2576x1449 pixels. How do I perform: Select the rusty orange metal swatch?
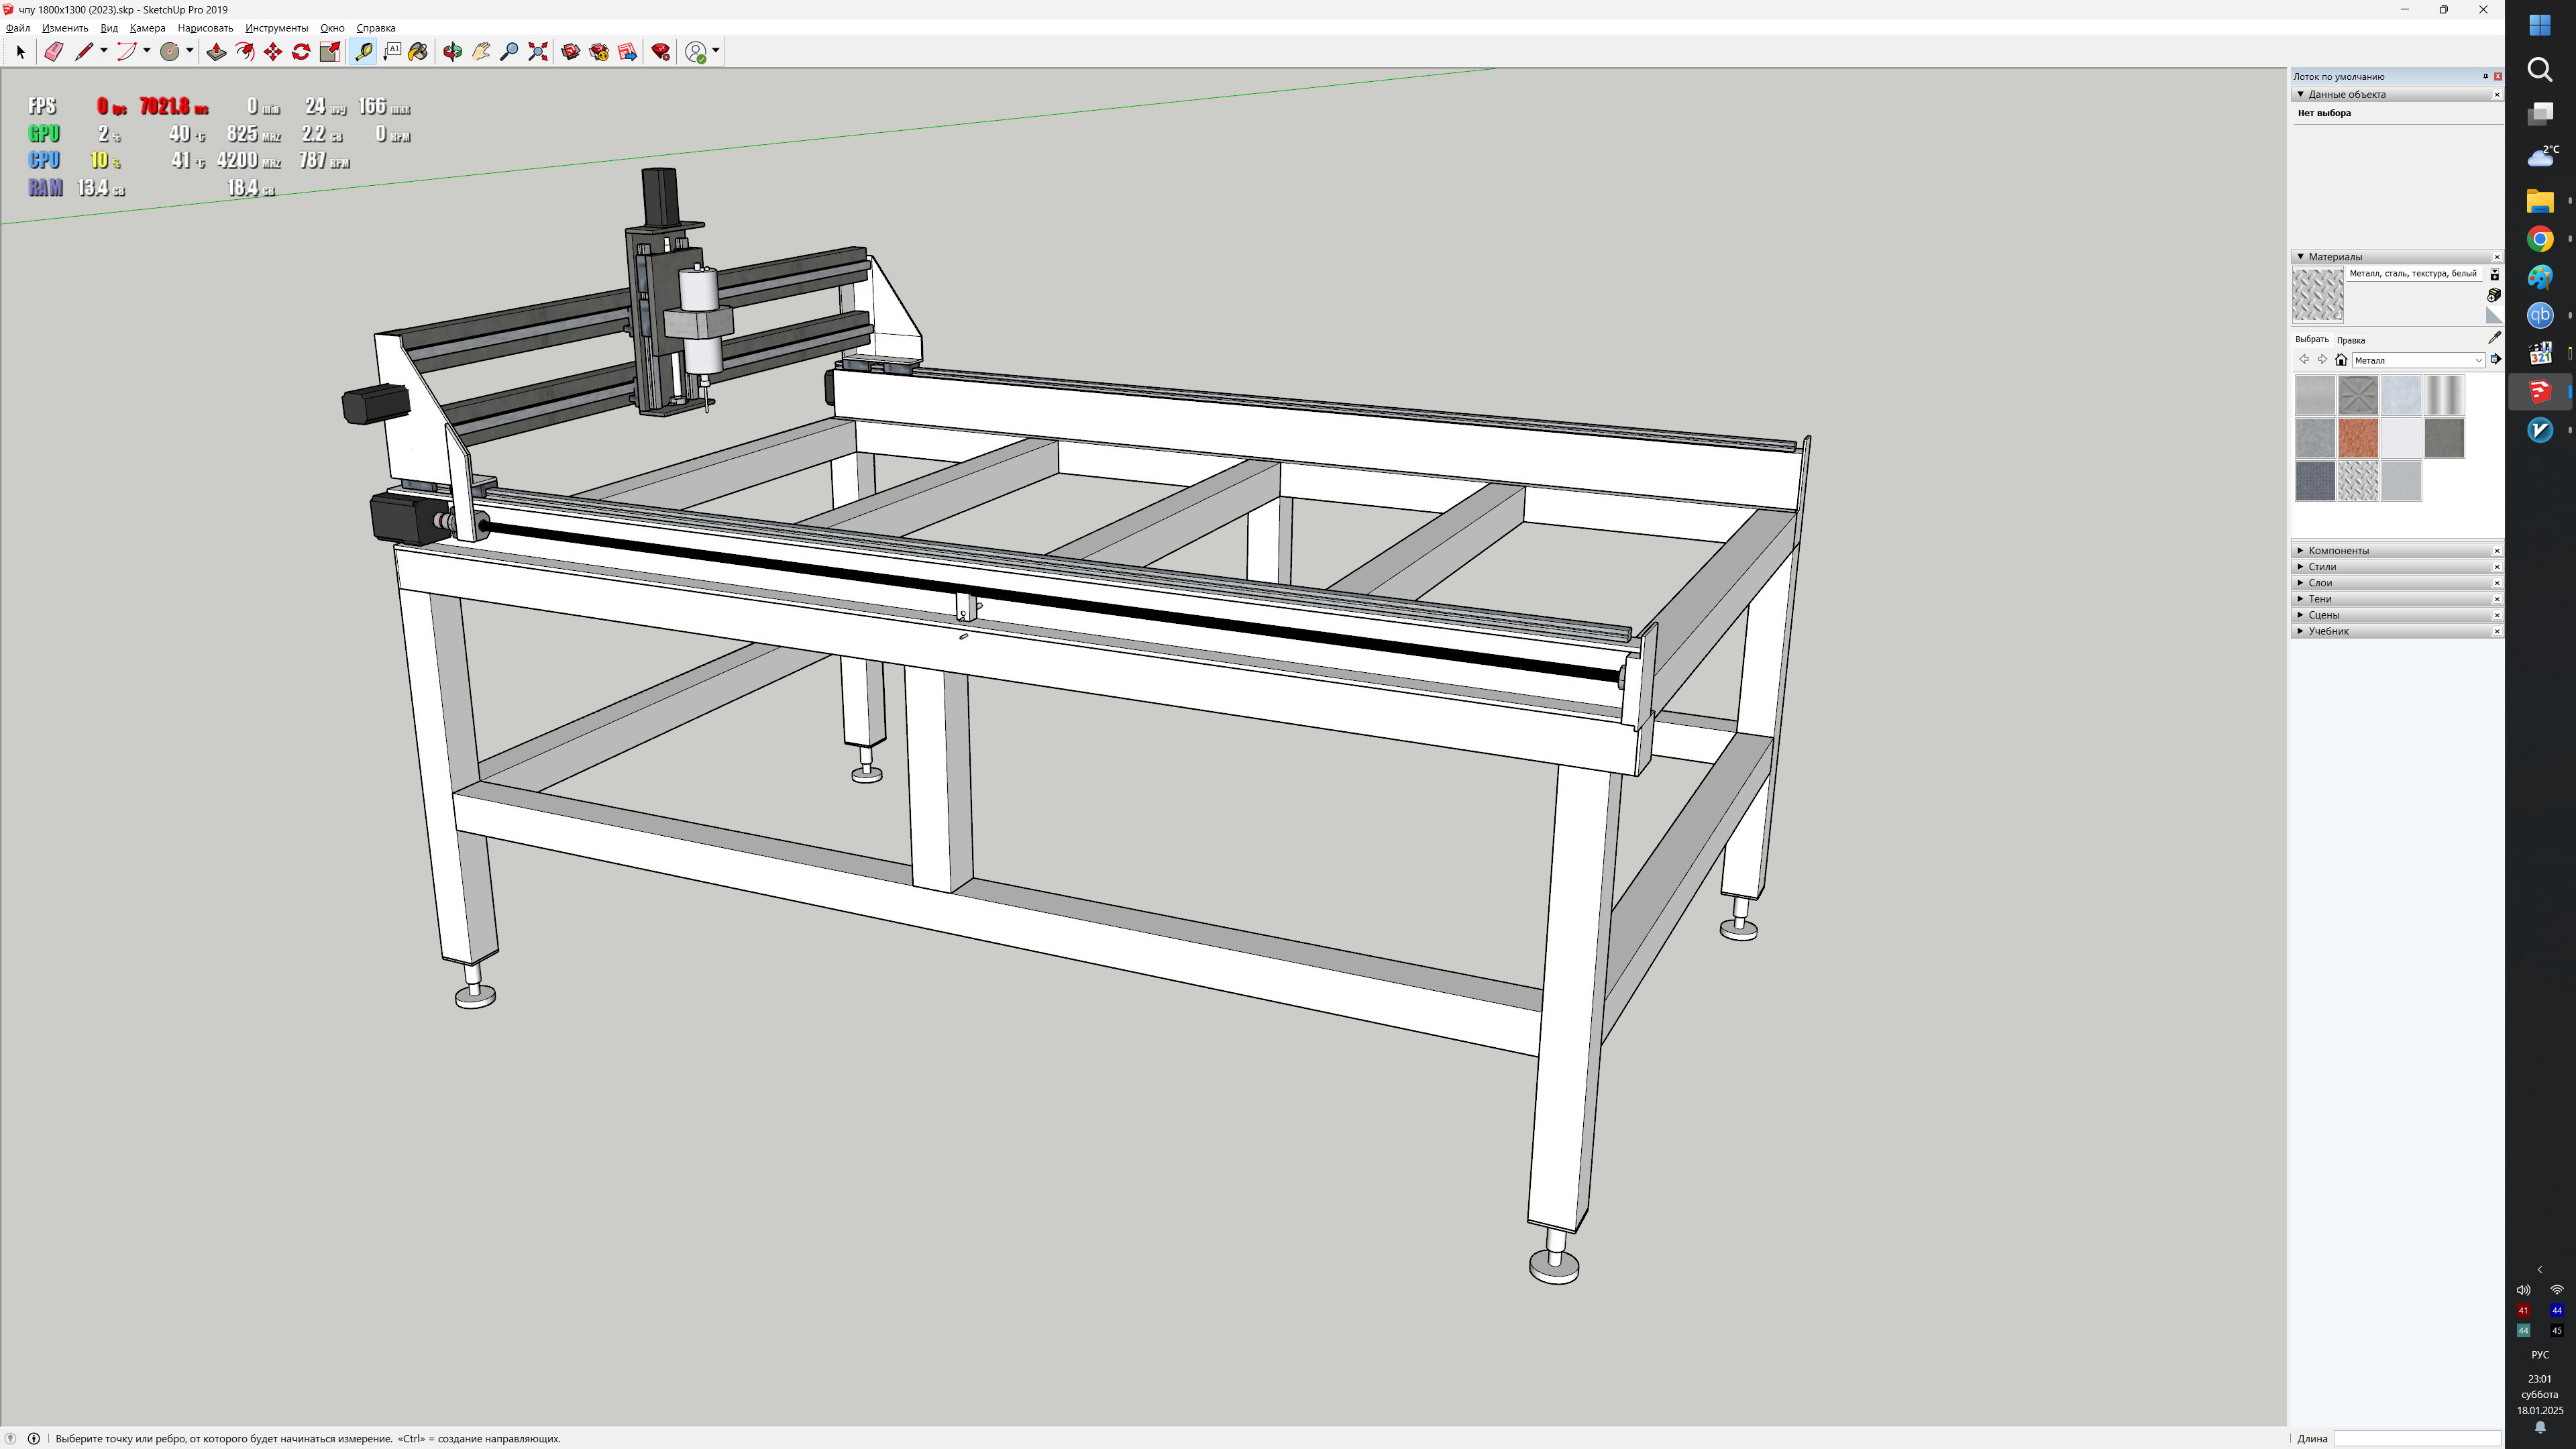tap(2358, 438)
